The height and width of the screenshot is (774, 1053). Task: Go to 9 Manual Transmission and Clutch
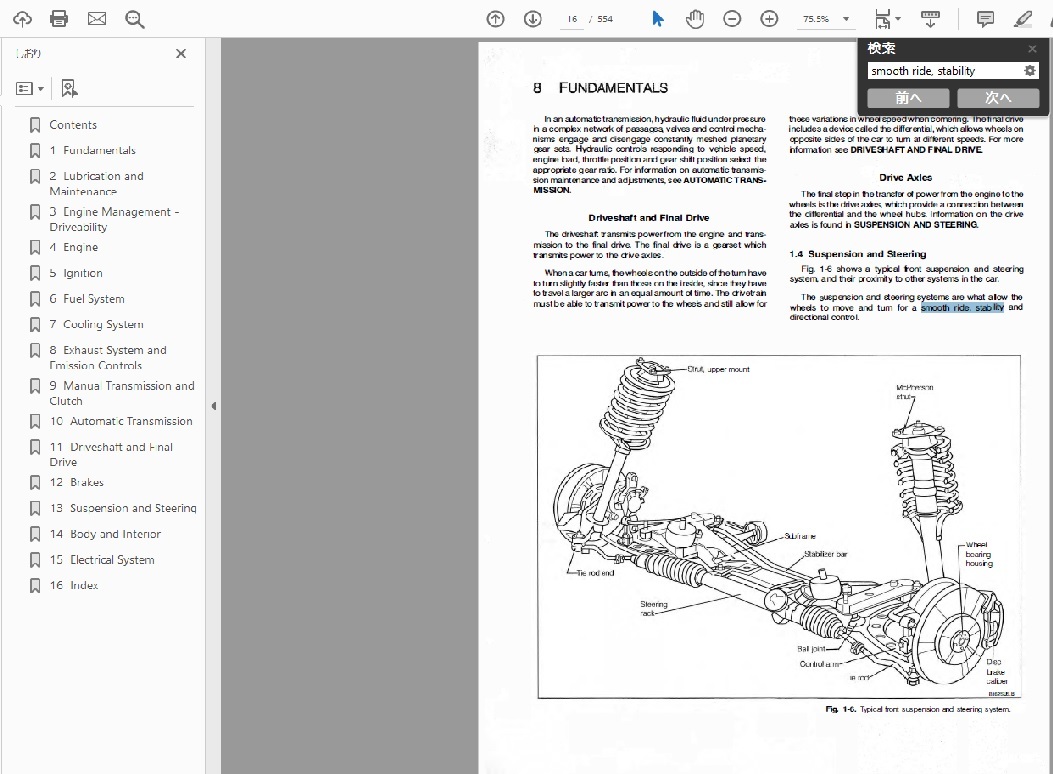[x=122, y=393]
